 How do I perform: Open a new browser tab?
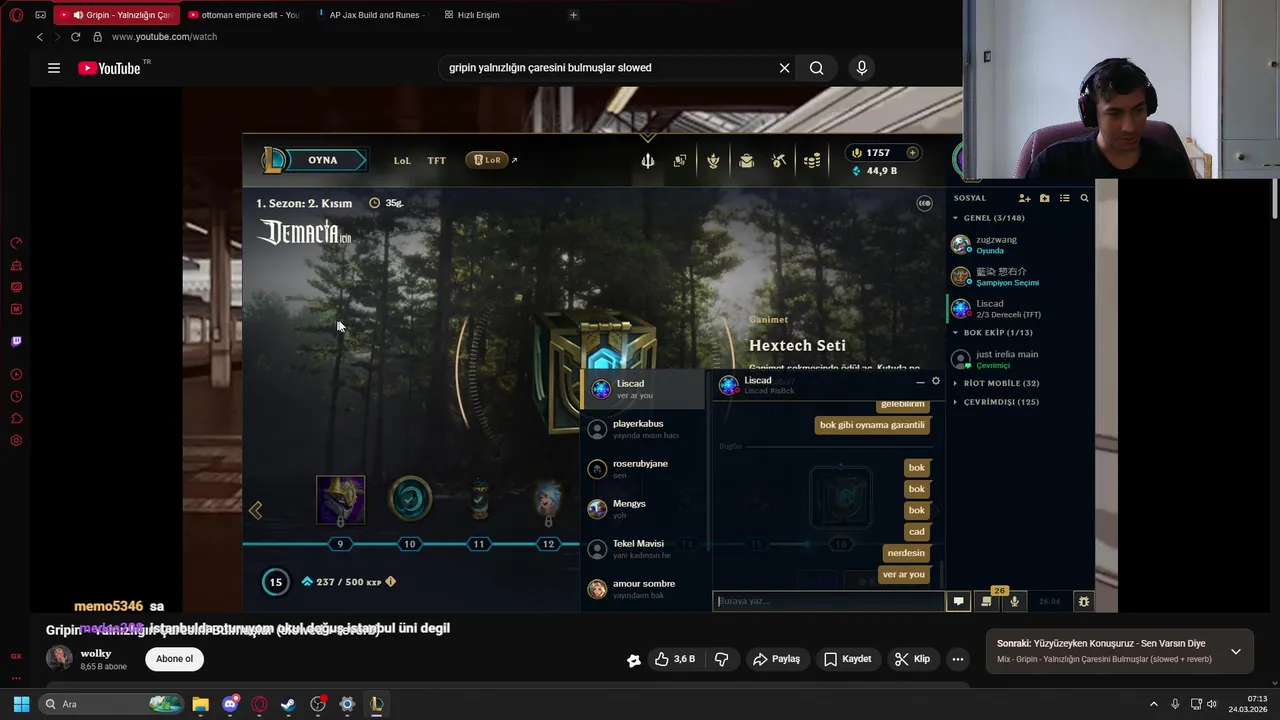[x=573, y=15]
